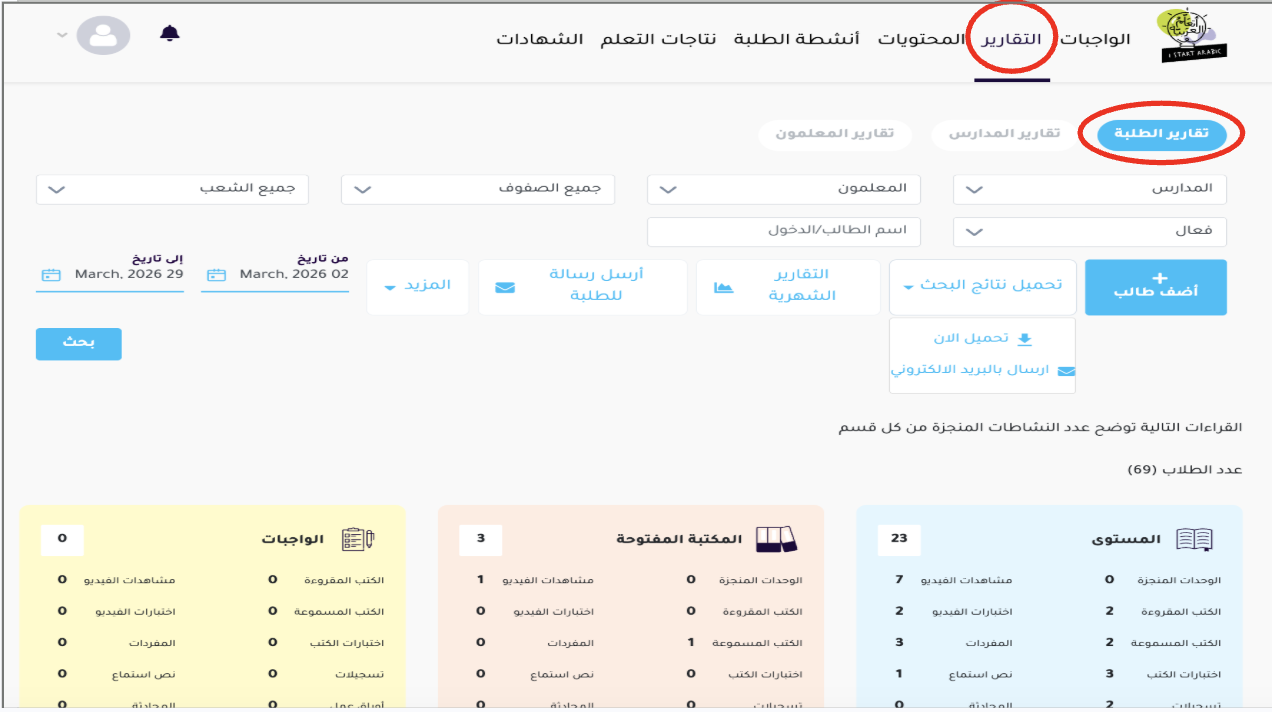Open the user profile avatar

(103, 35)
